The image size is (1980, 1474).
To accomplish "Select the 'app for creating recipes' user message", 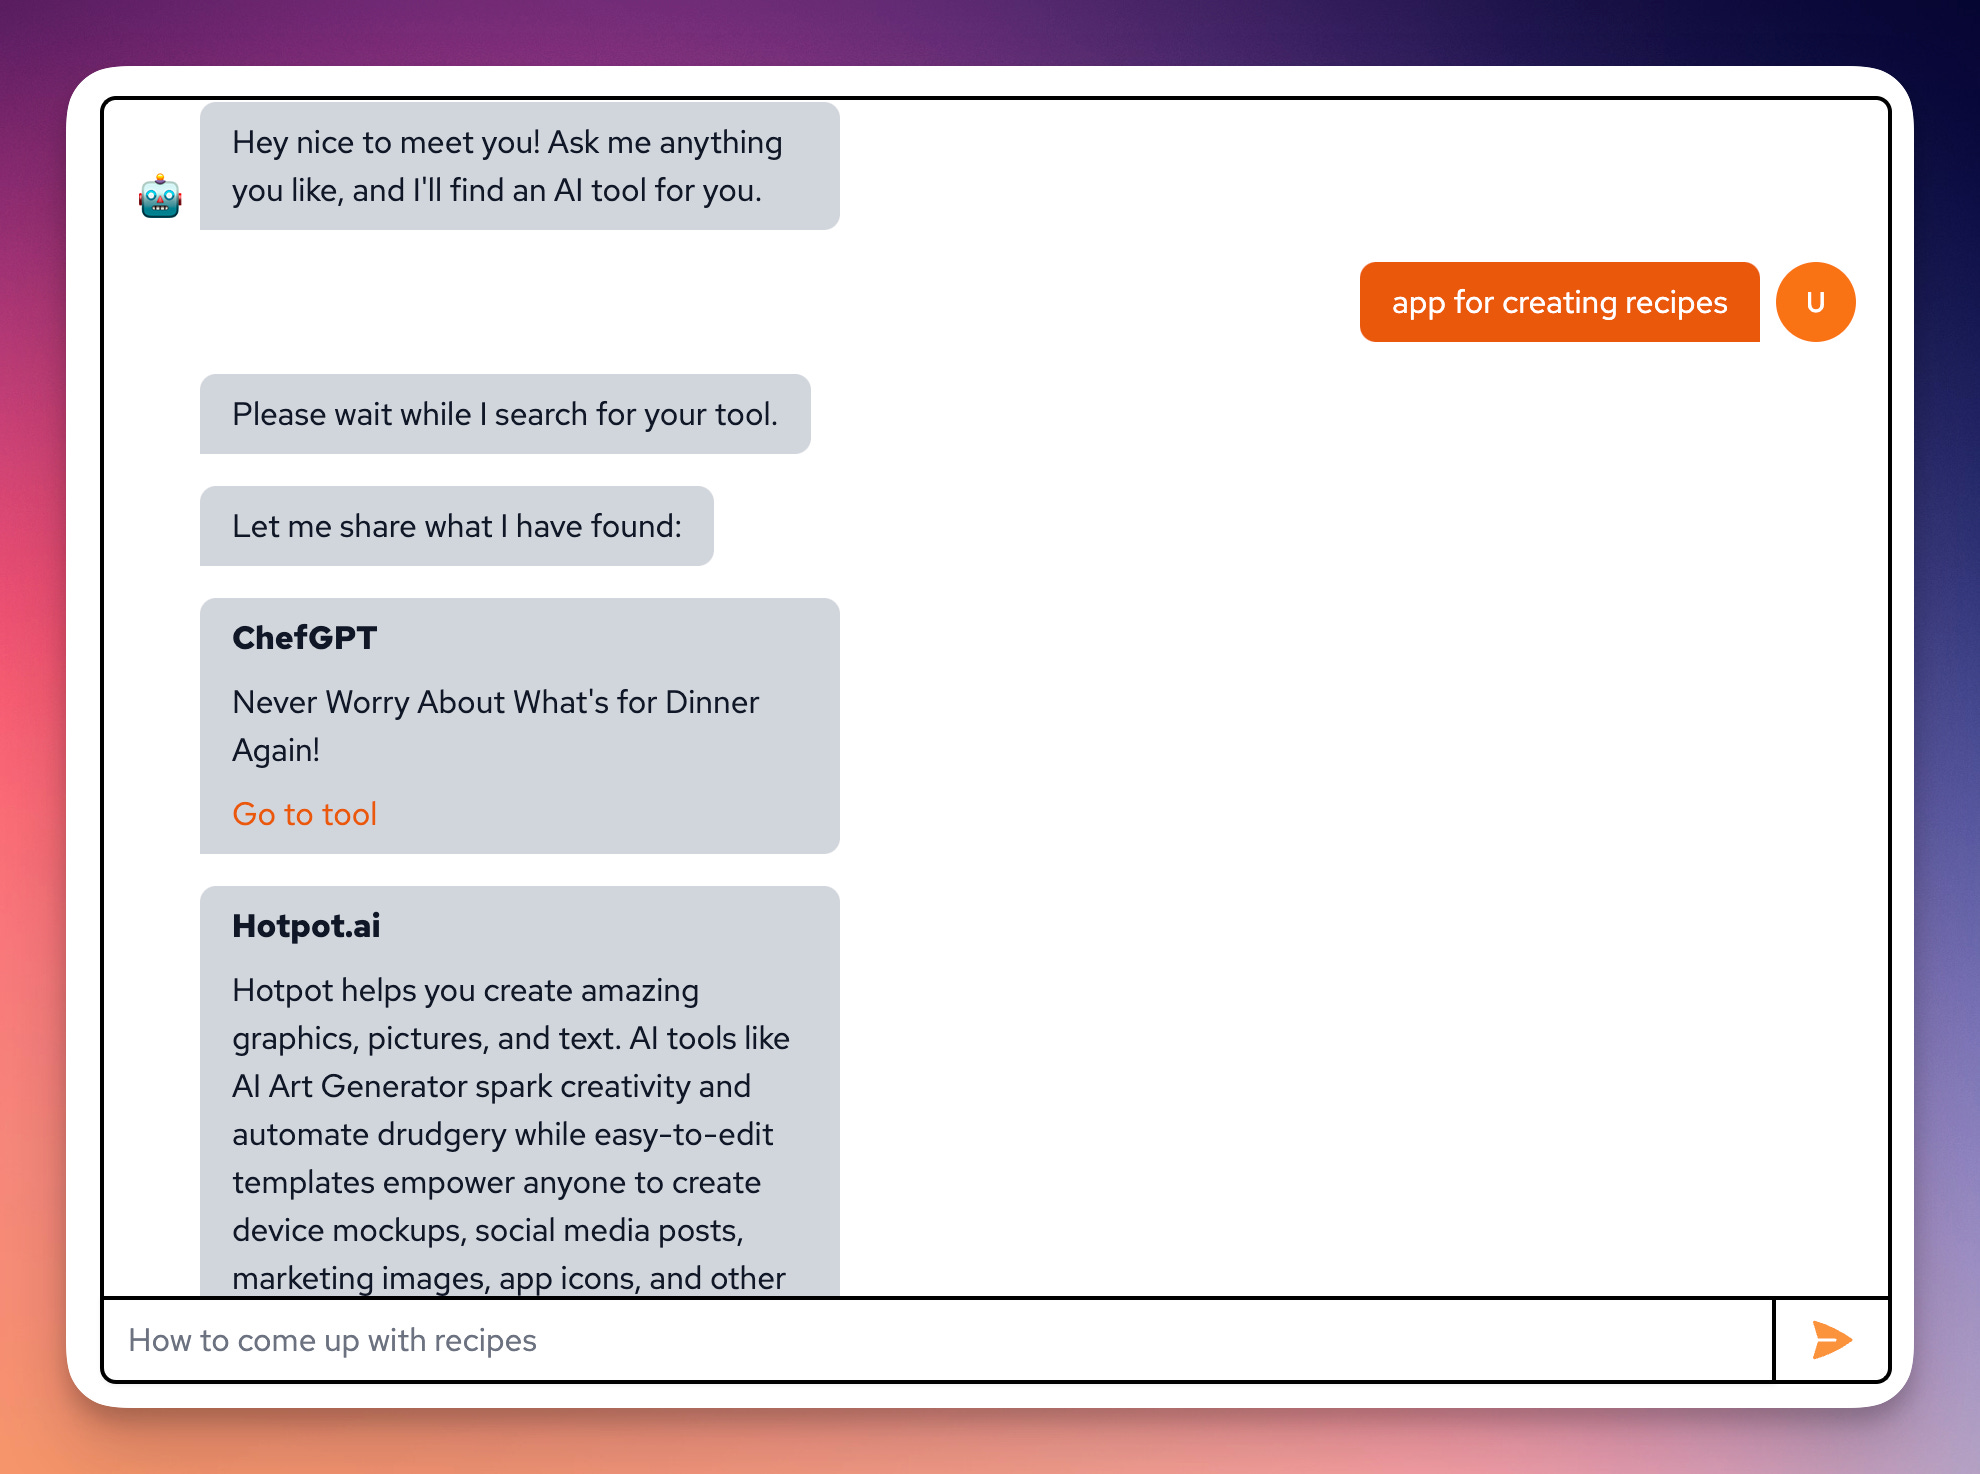I will click(x=1558, y=302).
